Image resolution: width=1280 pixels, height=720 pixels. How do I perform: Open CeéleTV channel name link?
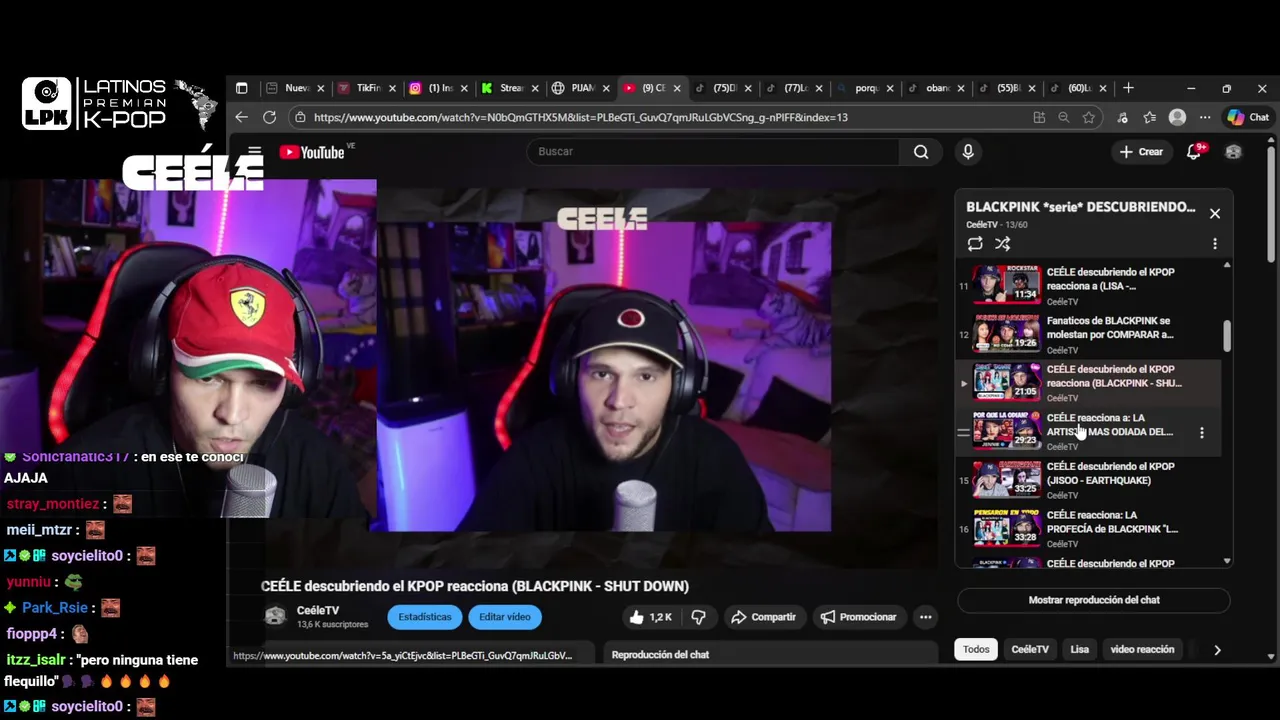point(318,610)
